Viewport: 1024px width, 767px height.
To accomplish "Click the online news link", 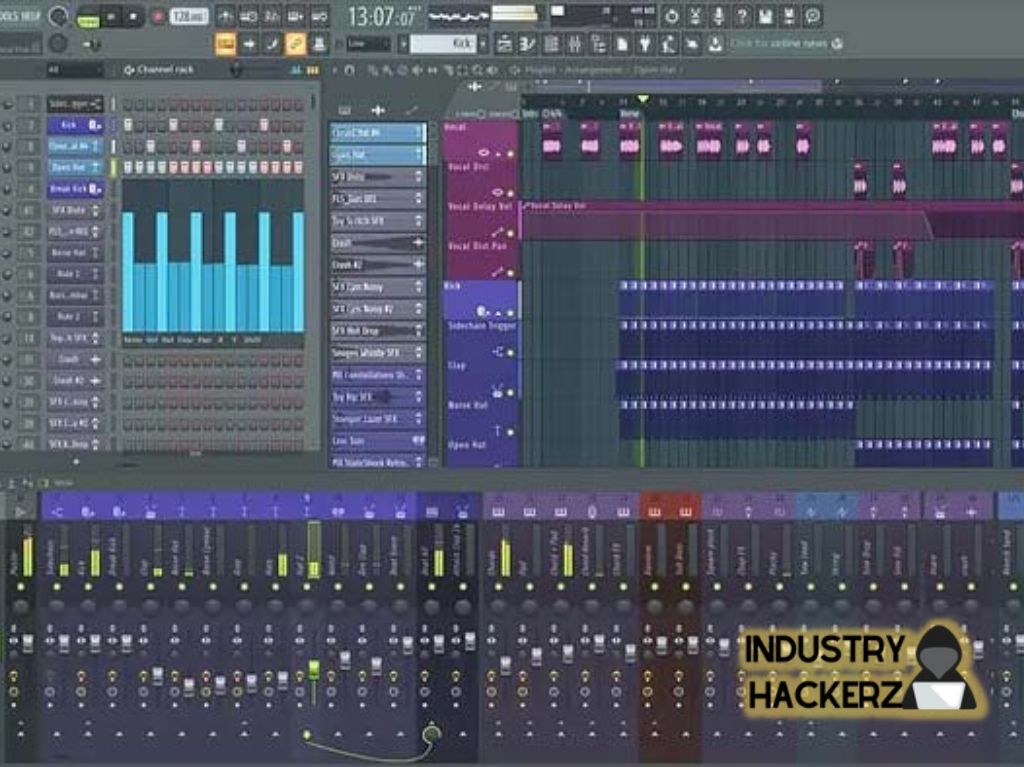I will pyautogui.click(x=778, y=44).
